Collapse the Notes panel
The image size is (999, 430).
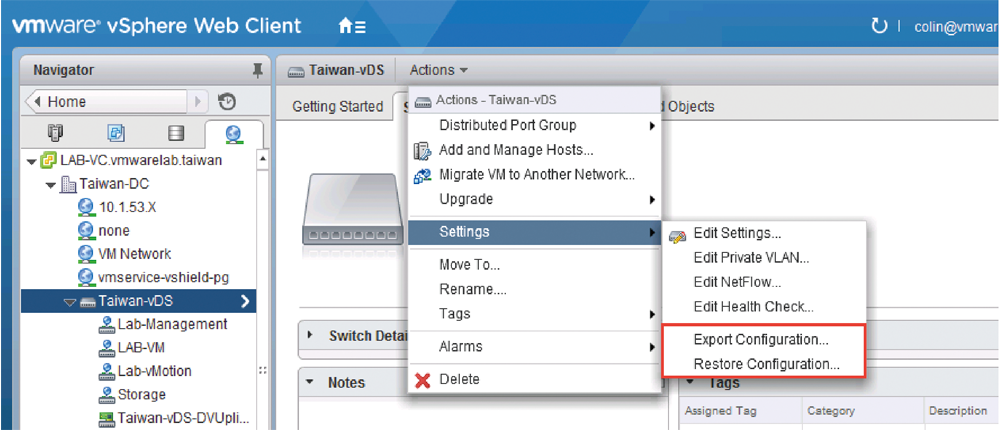[x=310, y=382]
